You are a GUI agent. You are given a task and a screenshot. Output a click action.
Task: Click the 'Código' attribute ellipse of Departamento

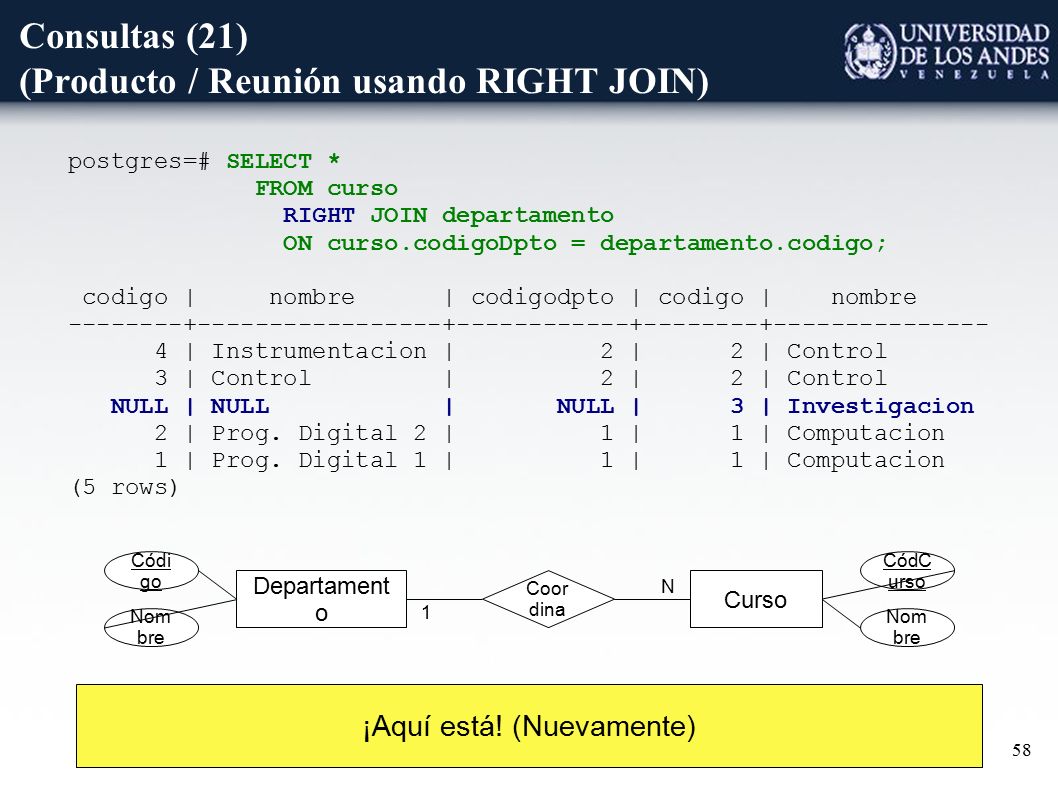pos(151,571)
